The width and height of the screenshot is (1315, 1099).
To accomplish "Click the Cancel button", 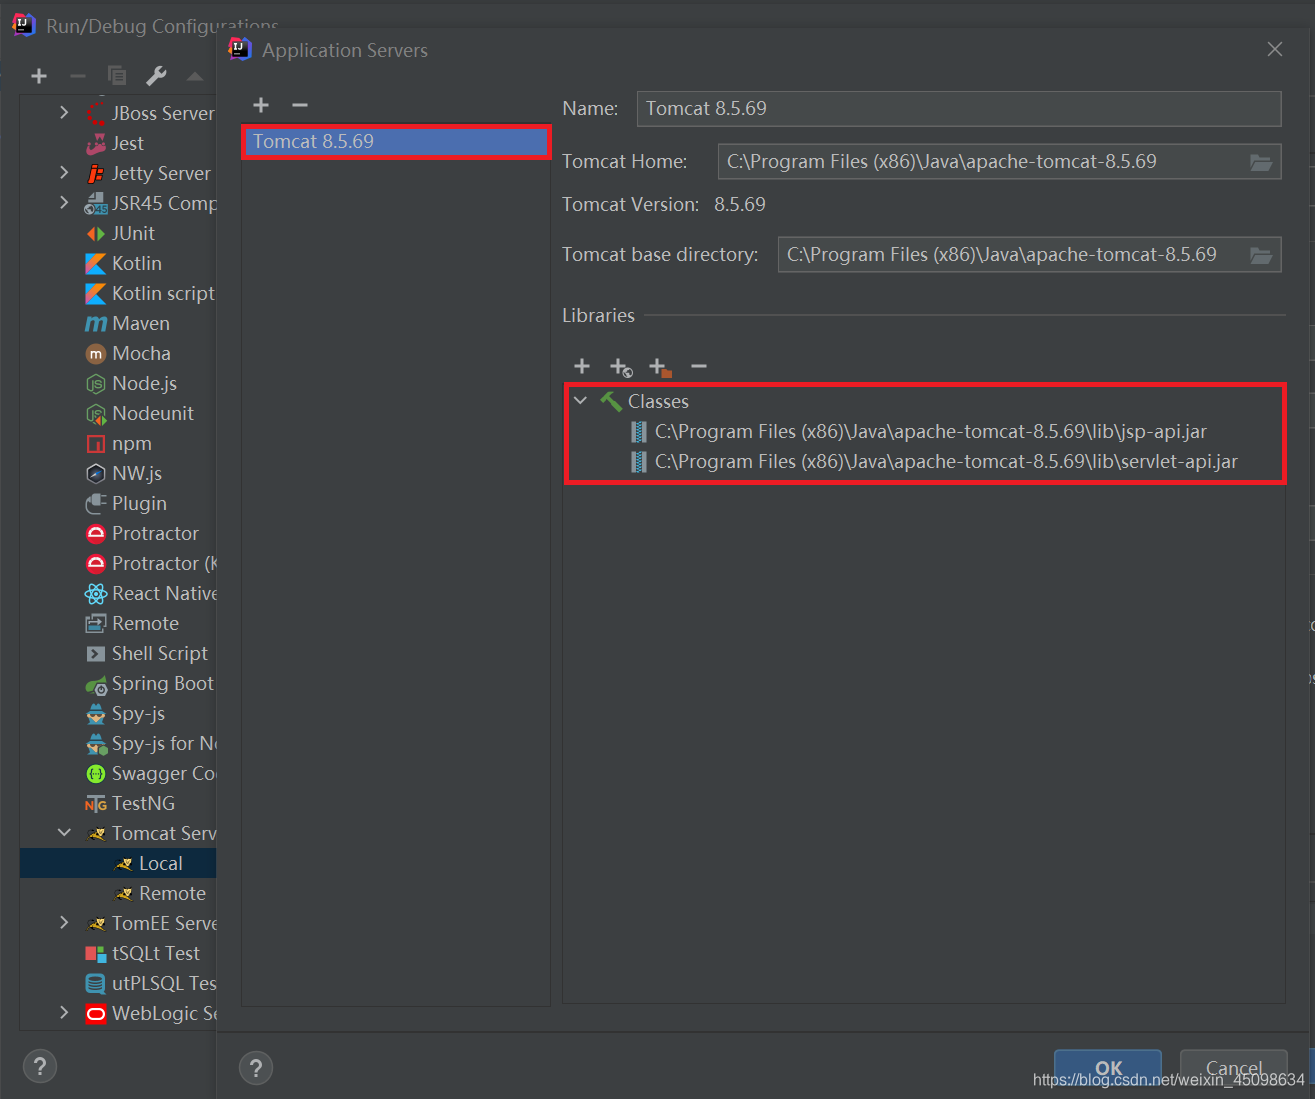I will click(1234, 1068).
